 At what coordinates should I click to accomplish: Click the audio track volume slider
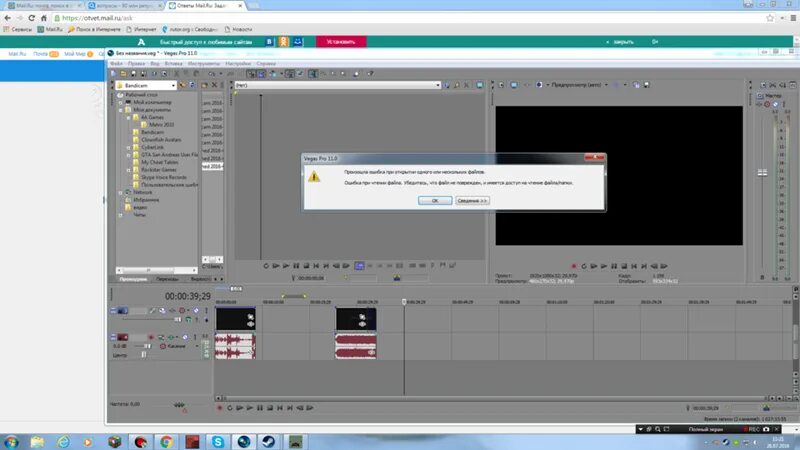145,346
